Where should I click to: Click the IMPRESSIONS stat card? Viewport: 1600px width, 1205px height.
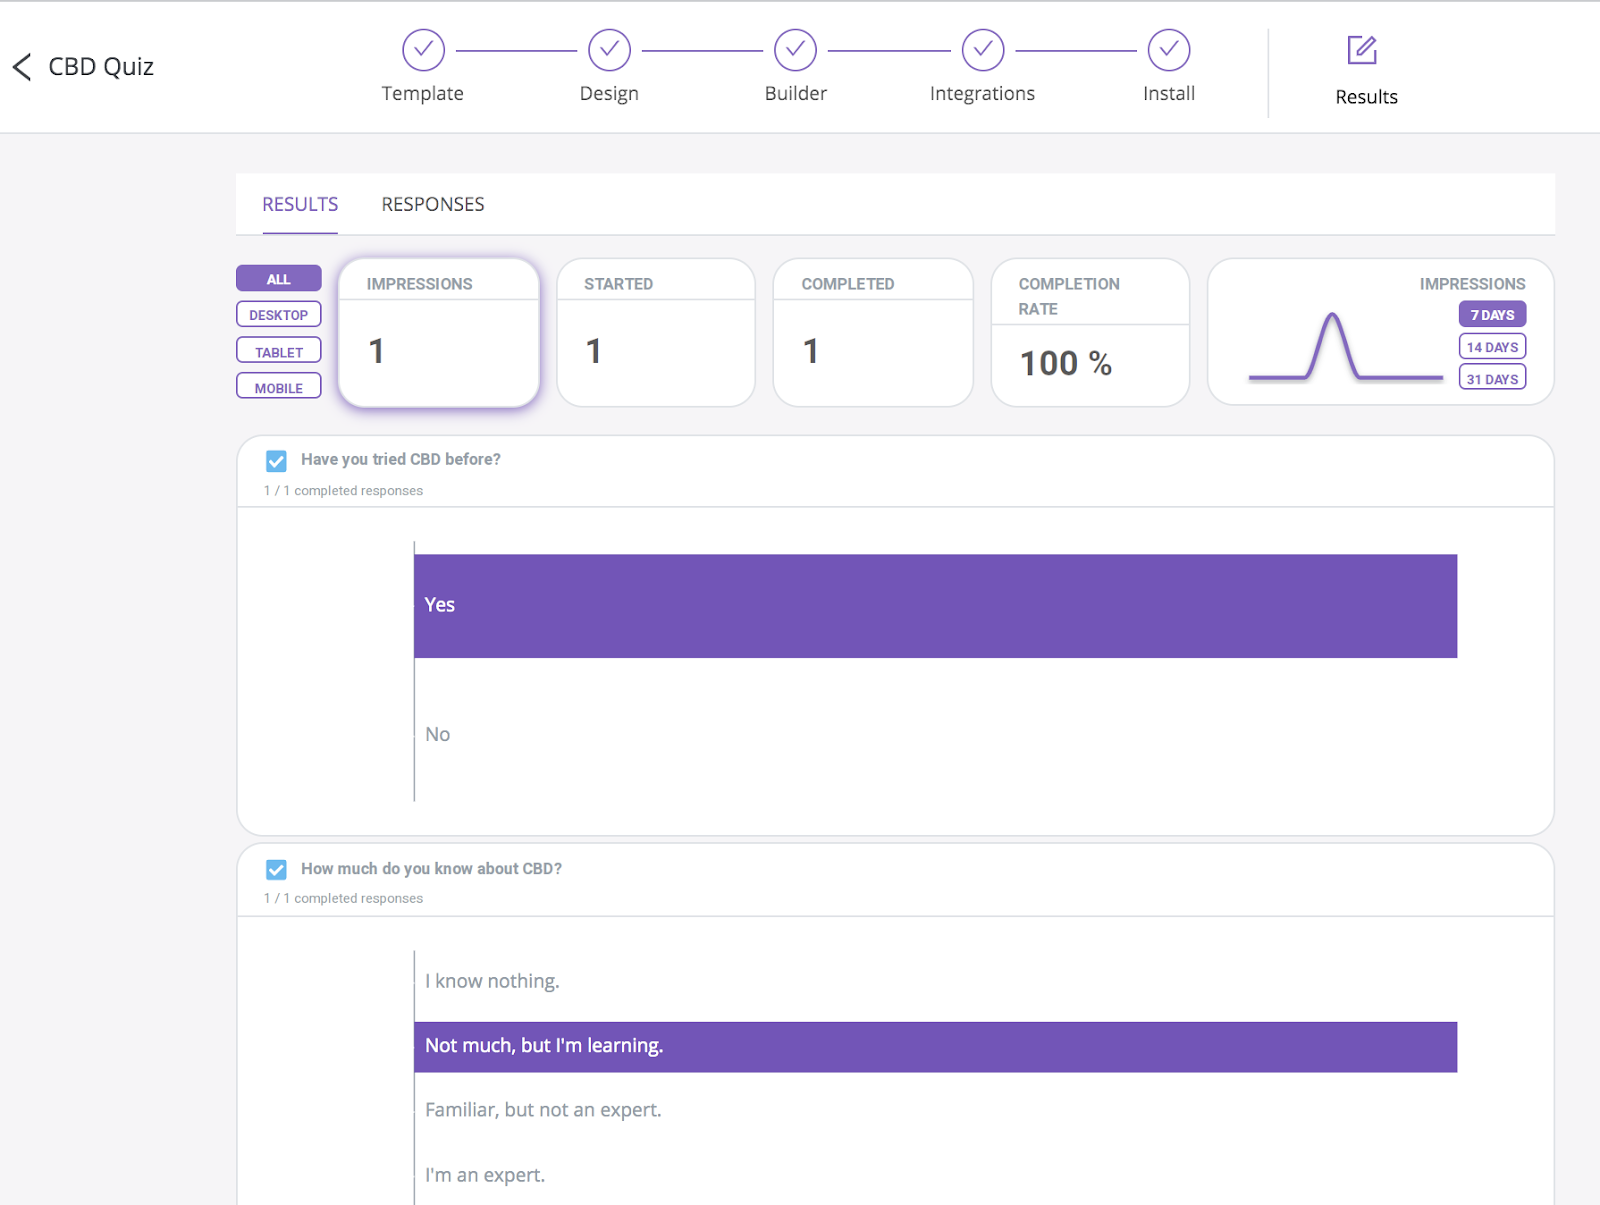(x=439, y=333)
